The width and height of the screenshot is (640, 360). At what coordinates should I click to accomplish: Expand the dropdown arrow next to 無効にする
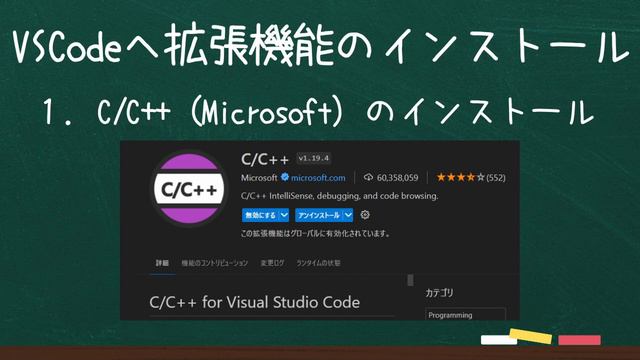pyautogui.click(x=284, y=215)
